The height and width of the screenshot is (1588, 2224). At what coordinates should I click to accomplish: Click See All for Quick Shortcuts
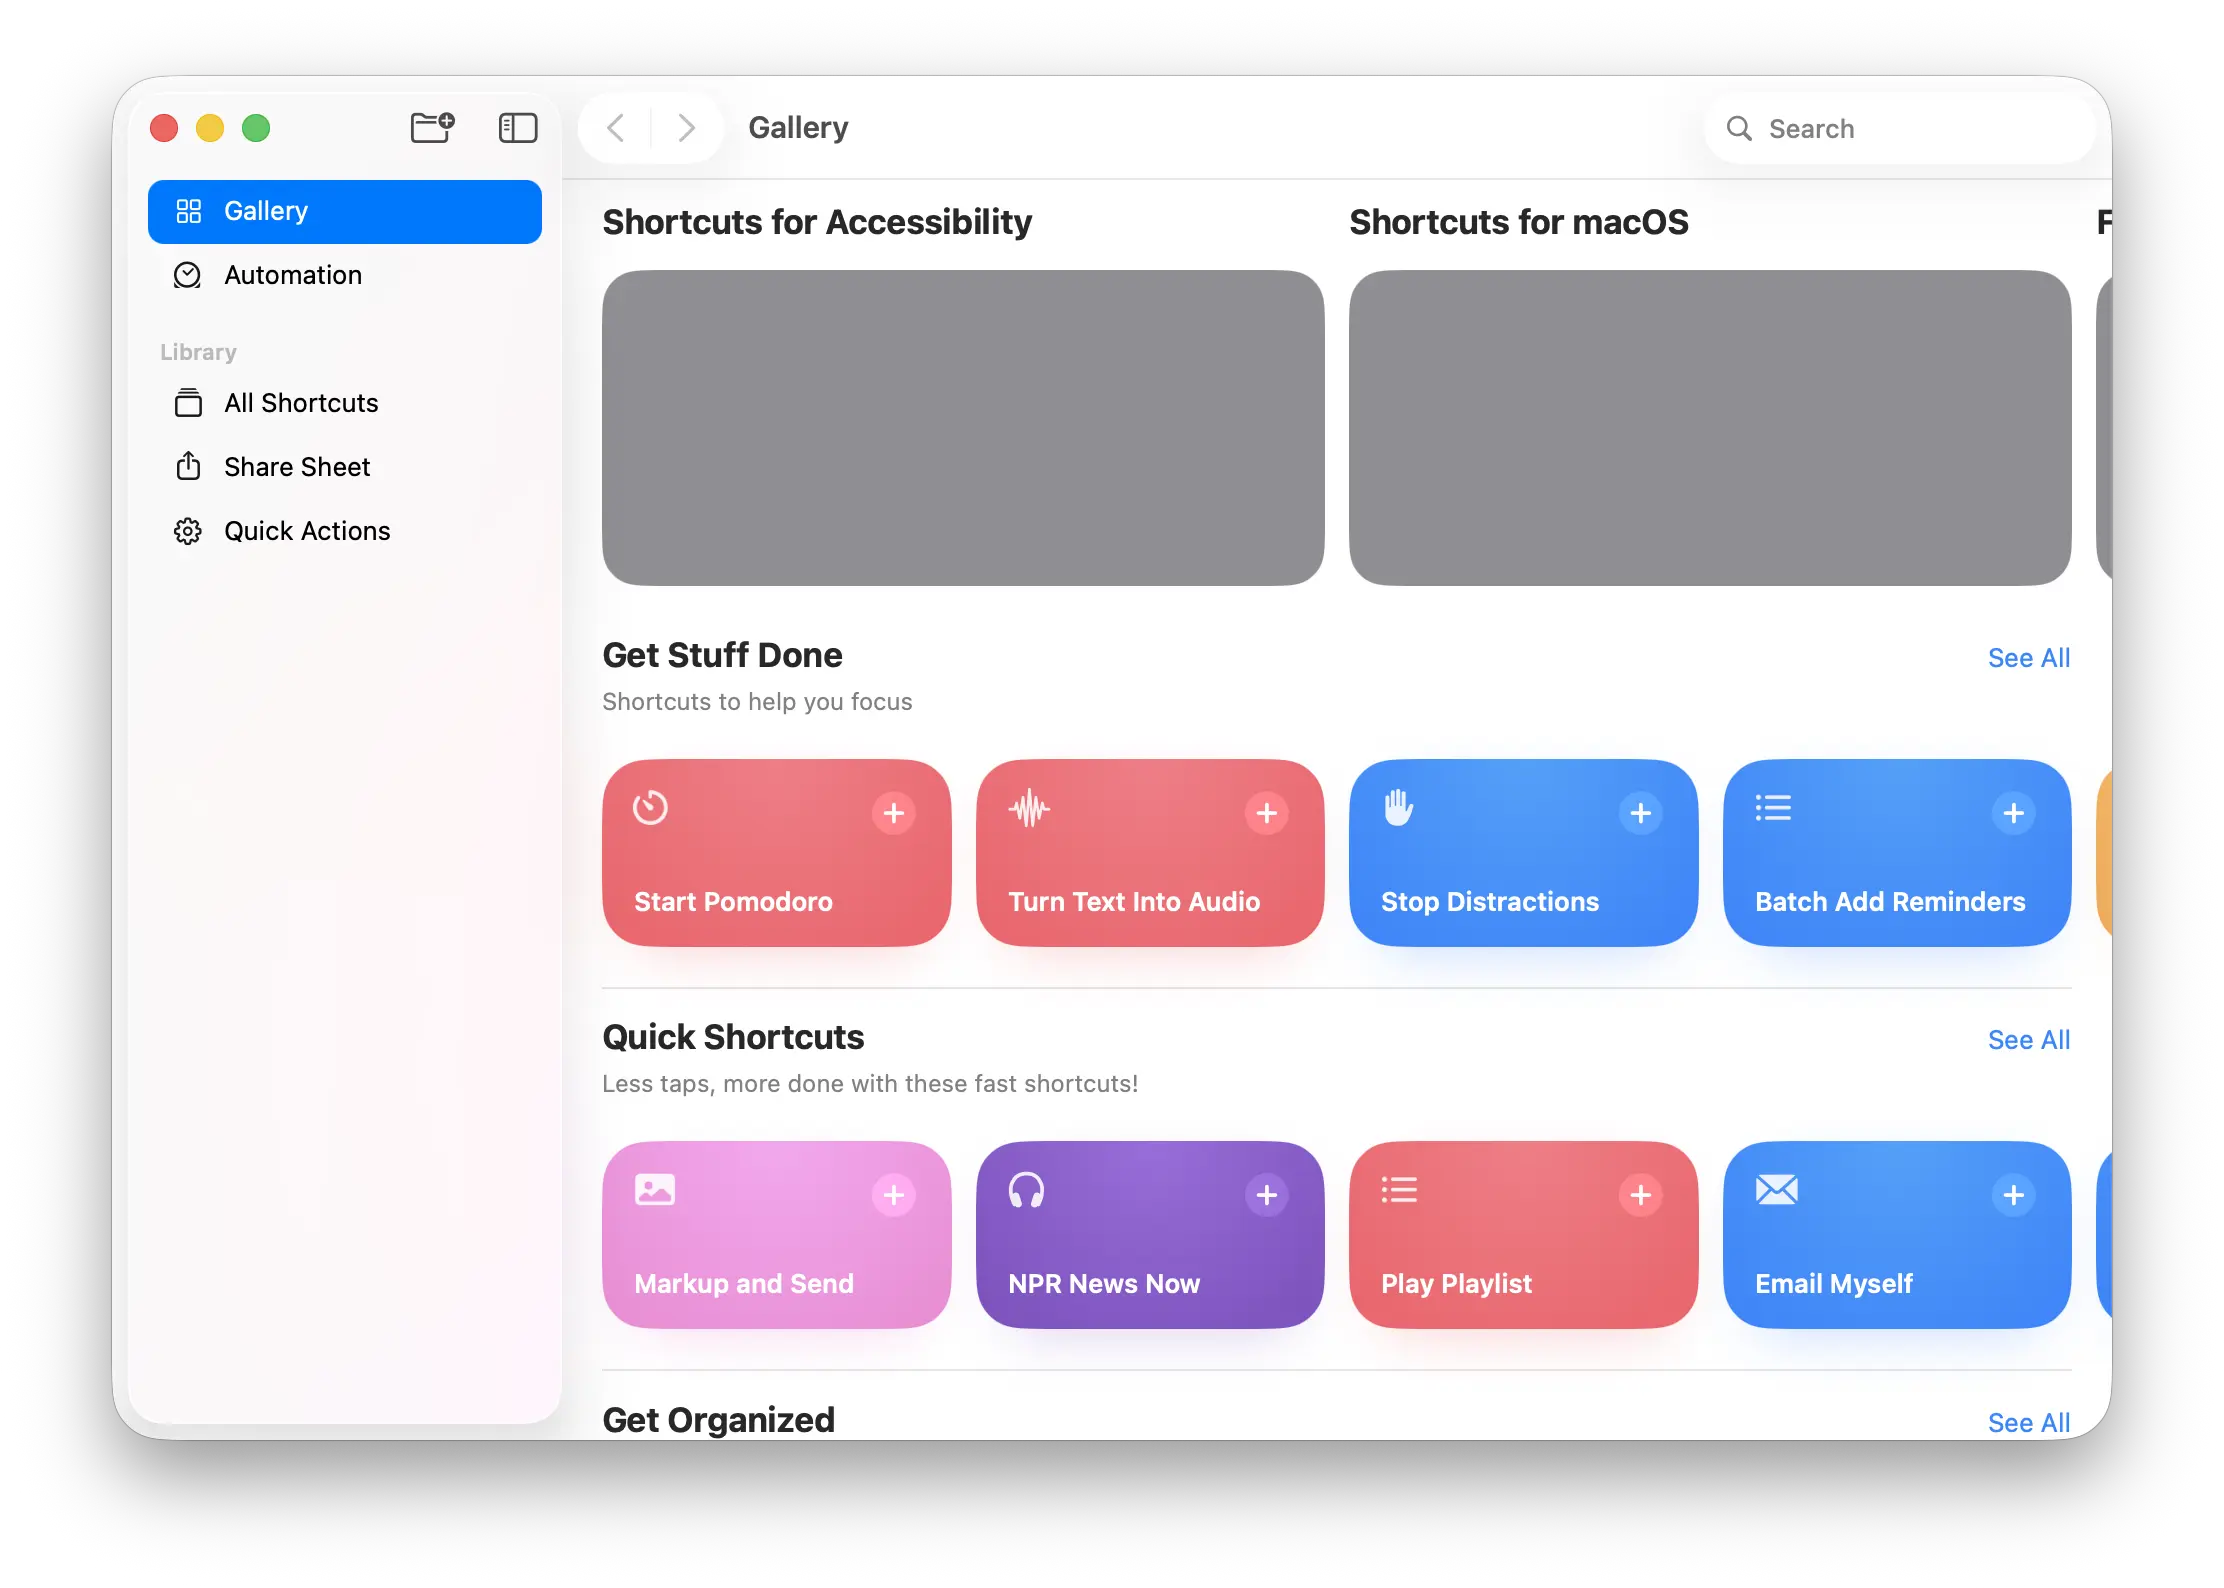click(x=2029, y=1040)
